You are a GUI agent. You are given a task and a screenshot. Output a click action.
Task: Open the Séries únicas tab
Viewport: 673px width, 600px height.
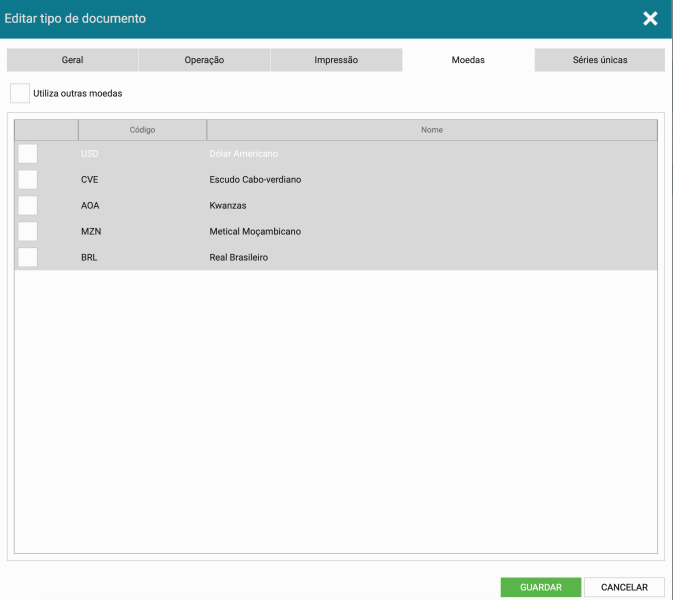click(x=600, y=60)
